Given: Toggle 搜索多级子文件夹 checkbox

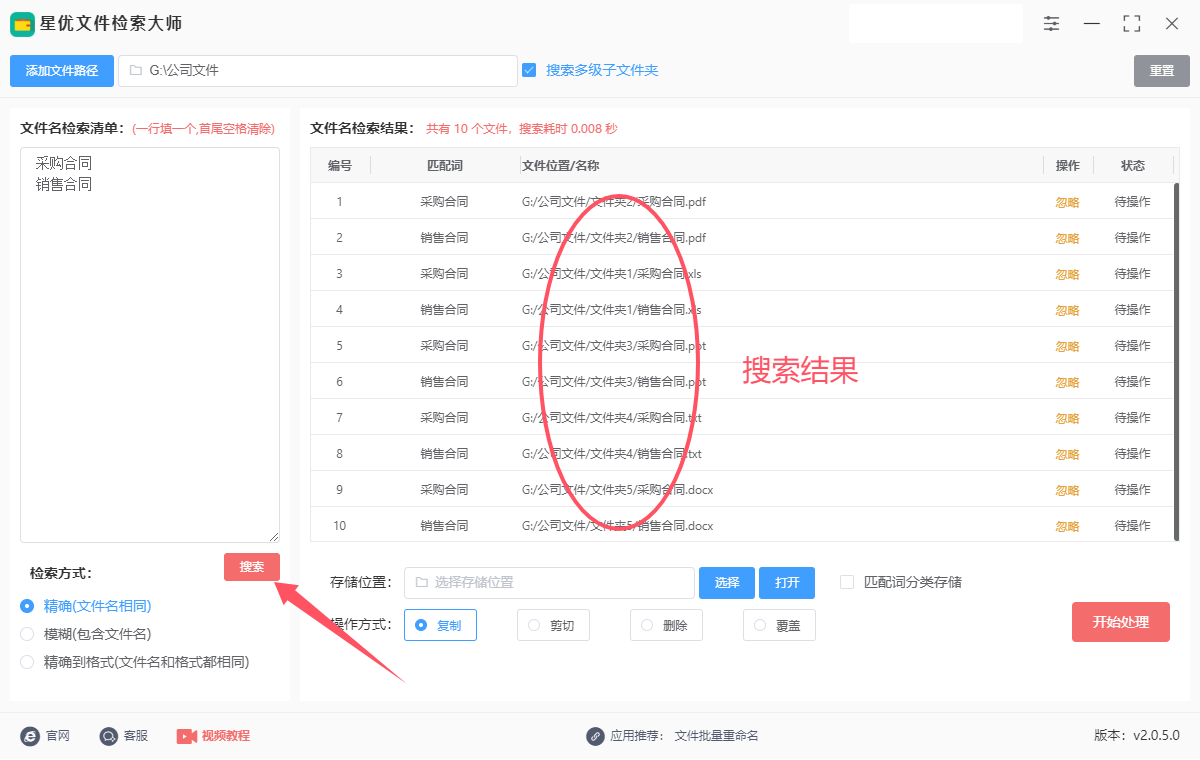Looking at the screenshot, I should [x=530, y=70].
